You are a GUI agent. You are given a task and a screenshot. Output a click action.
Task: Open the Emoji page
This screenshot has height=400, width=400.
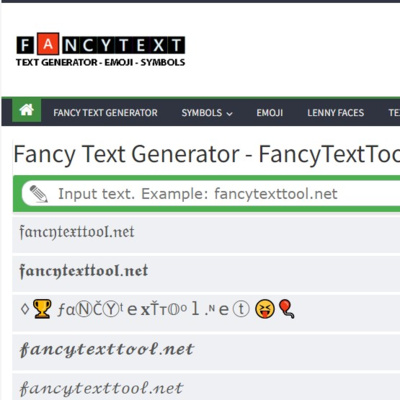[x=270, y=113]
